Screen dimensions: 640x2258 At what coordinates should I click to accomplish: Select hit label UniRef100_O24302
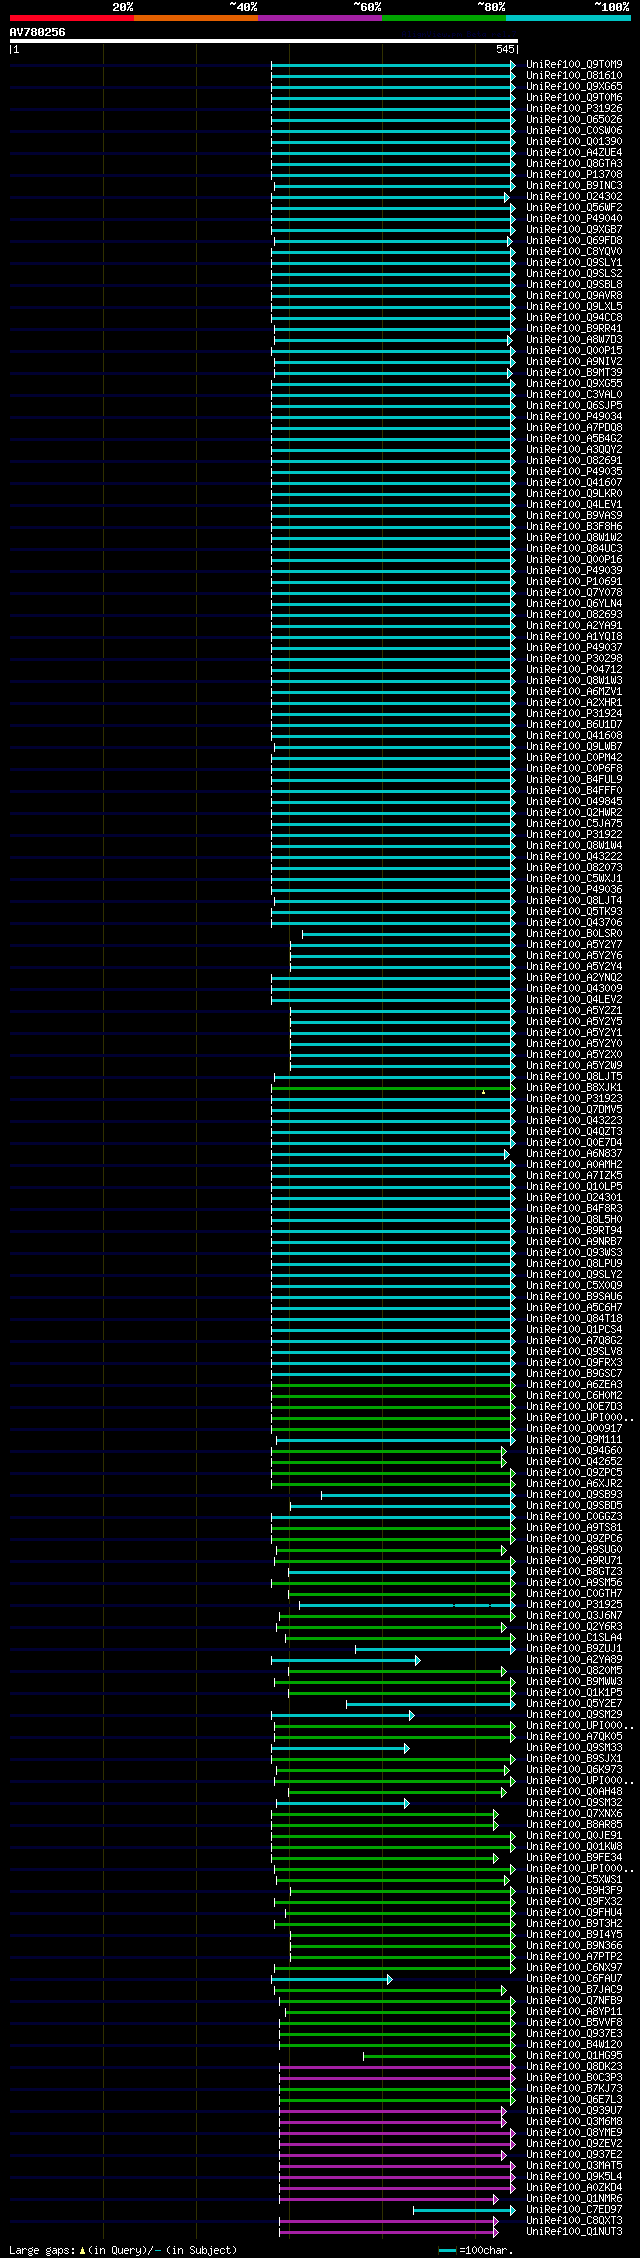coord(574,197)
